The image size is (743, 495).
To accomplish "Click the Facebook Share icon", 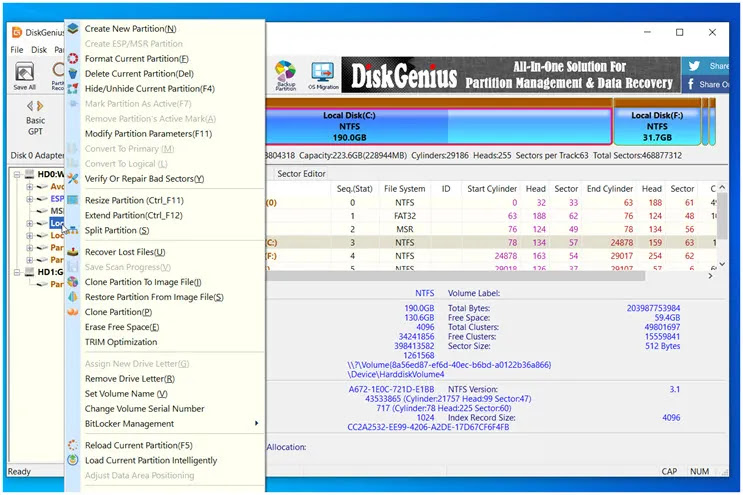I will click(x=691, y=84).
